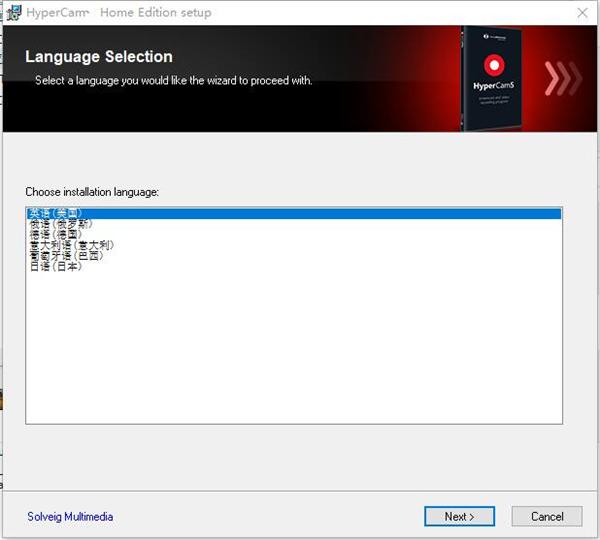Click the HyperCam installer icon in title bar

(14, 13)
